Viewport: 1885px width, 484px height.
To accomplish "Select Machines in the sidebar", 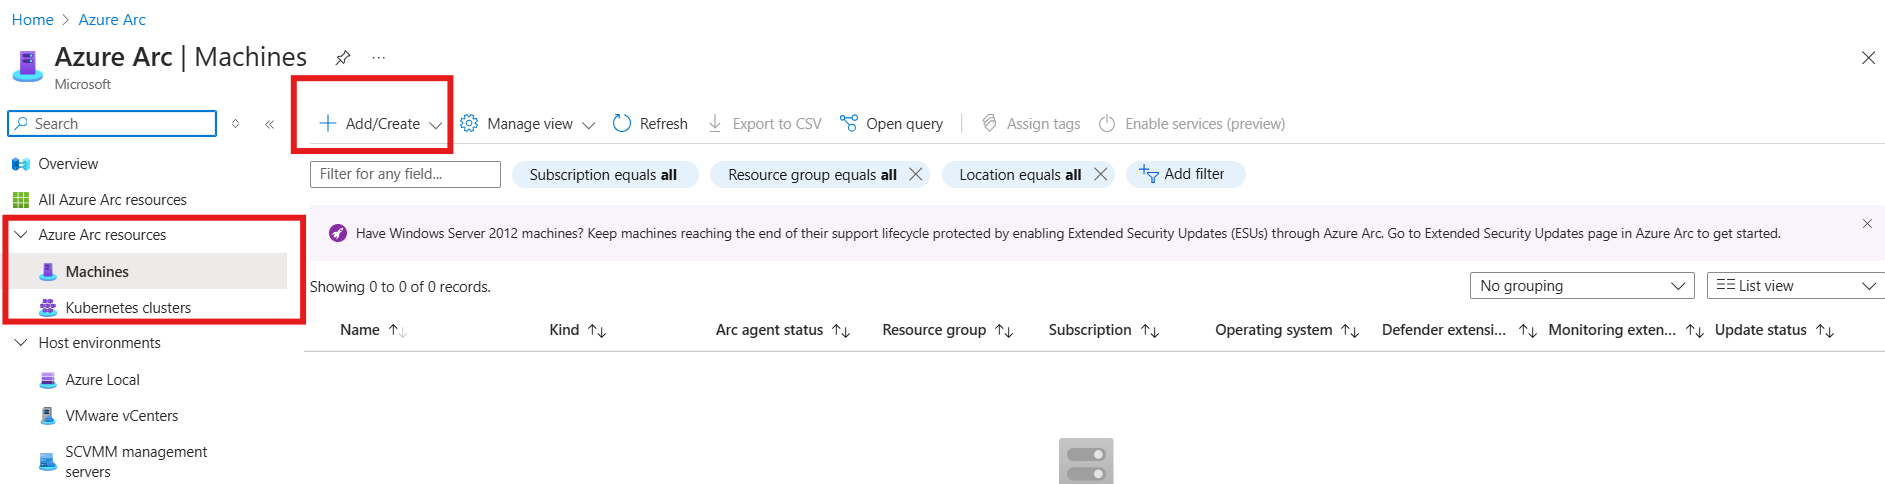I will [97, 271].
